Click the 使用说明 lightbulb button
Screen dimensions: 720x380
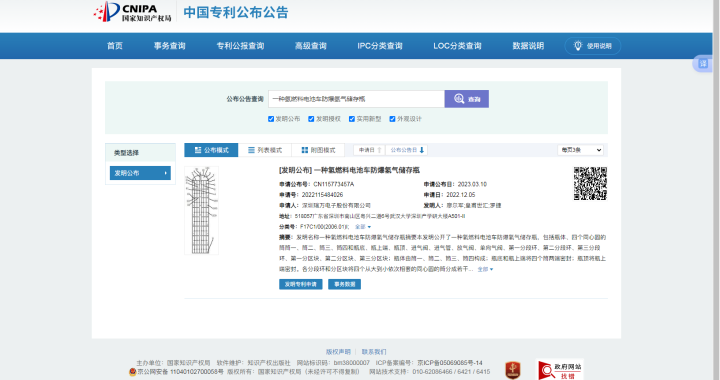(x=593, y=46)
